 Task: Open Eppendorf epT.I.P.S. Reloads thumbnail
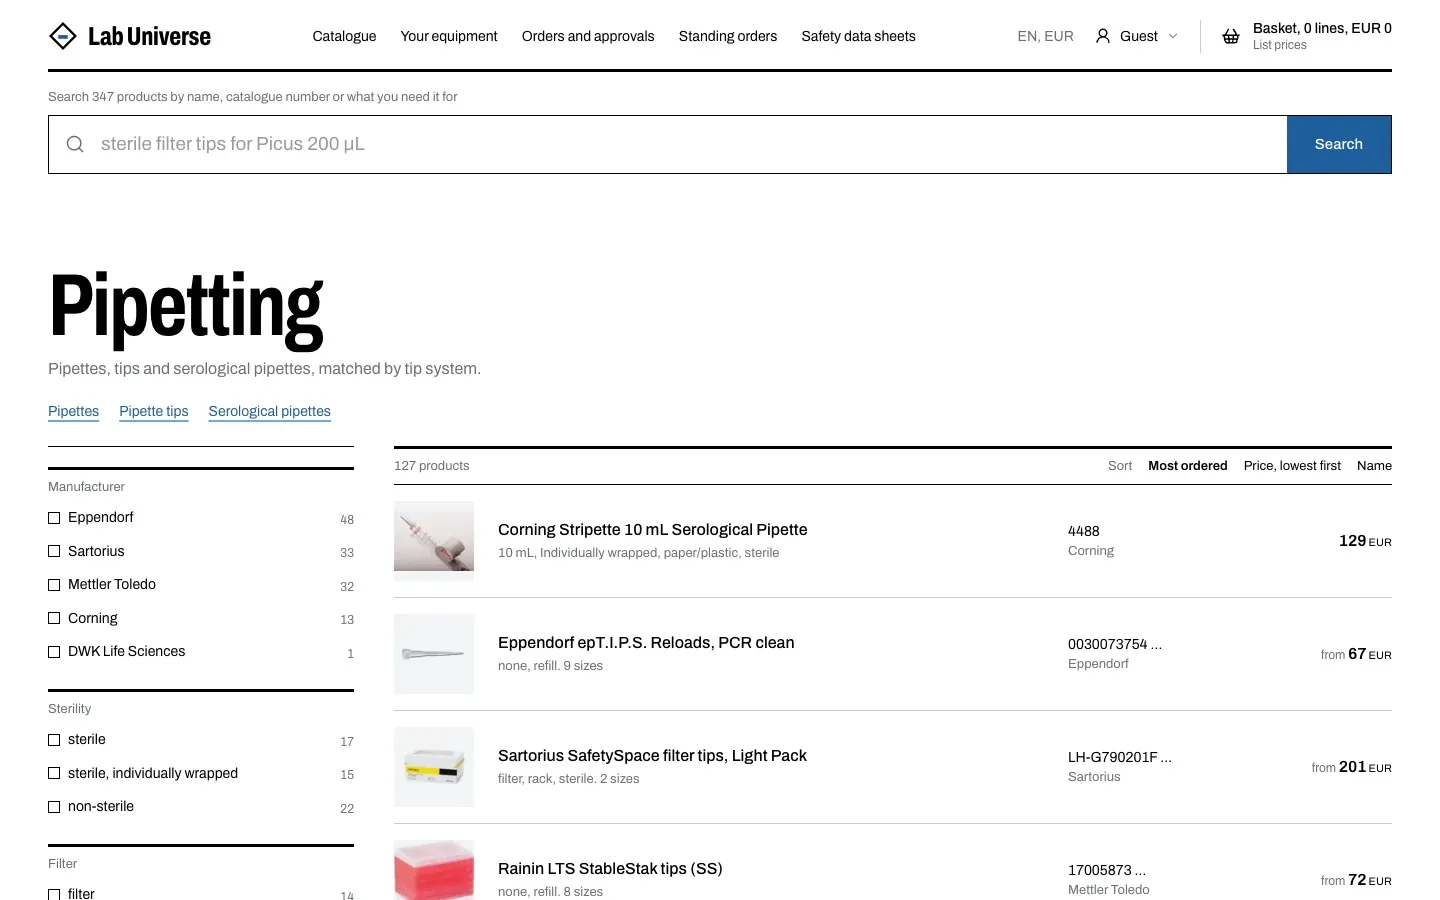click(x=434, y=654)
